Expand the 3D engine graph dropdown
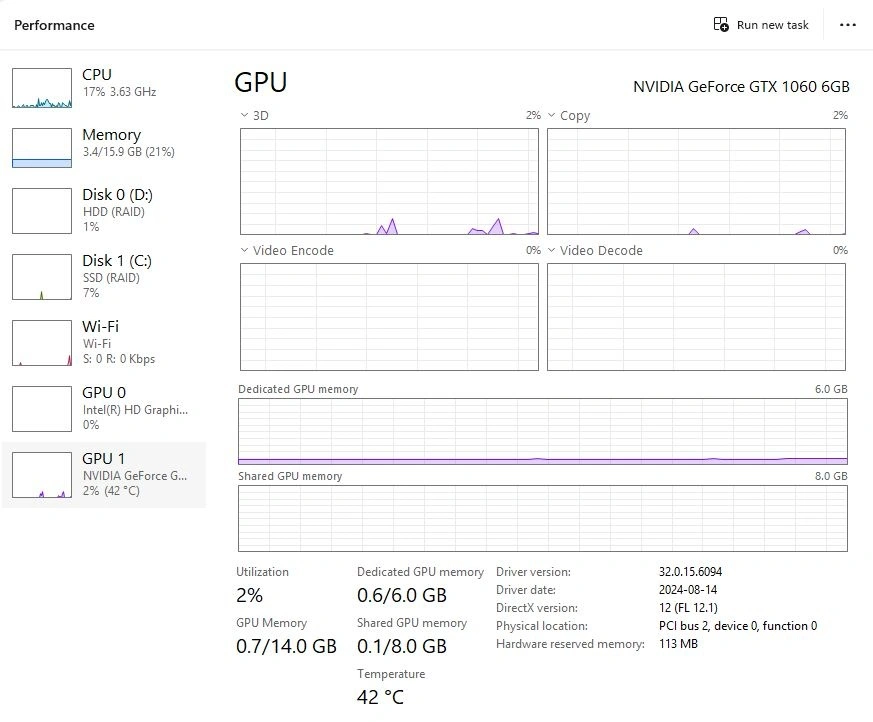This screenshot has height=722, width=873. coord(245,116)
